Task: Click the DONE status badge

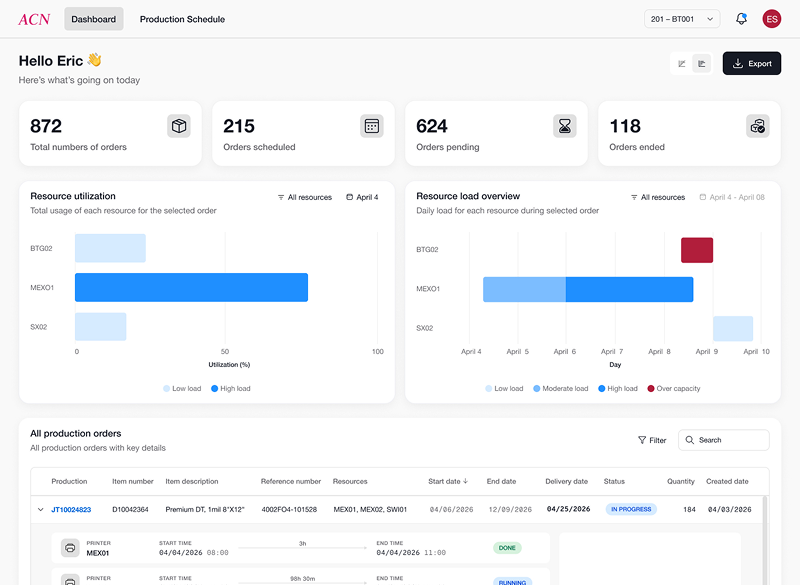Action: tap(507, 548)
